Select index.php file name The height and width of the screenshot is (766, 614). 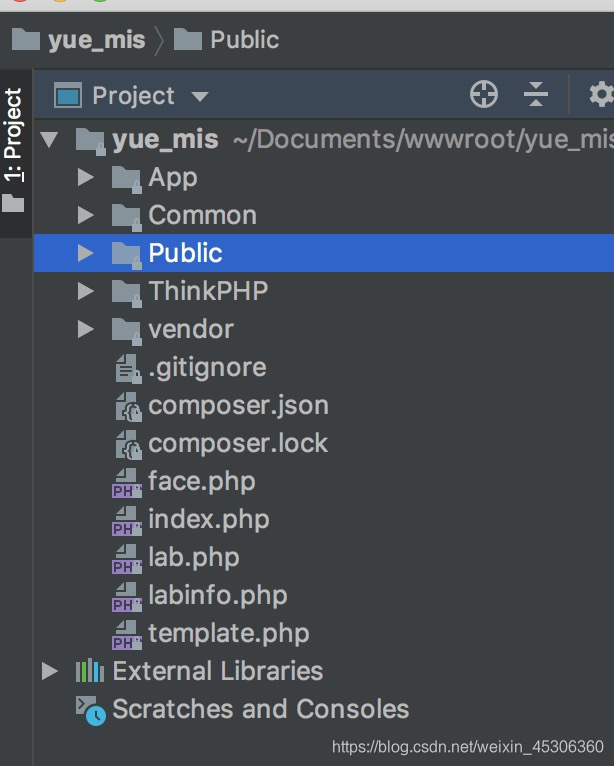pos(209,520)
